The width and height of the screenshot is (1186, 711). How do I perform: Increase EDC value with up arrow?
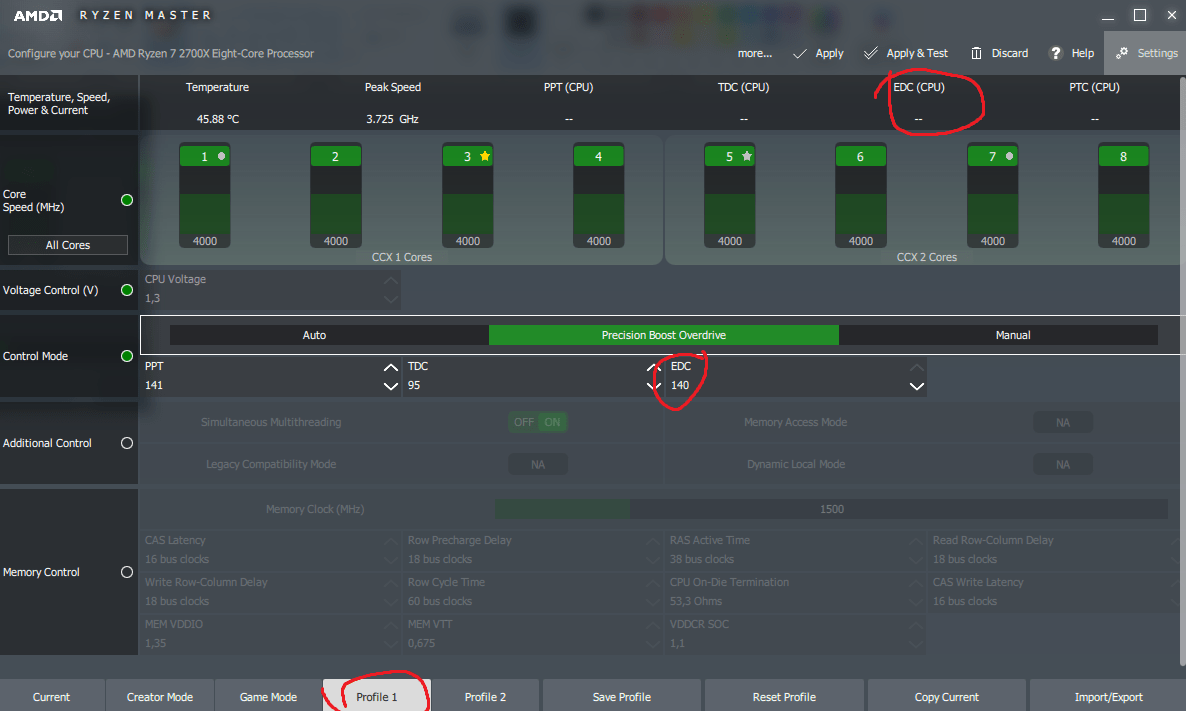pyautogui.click(x=917, y=368)
